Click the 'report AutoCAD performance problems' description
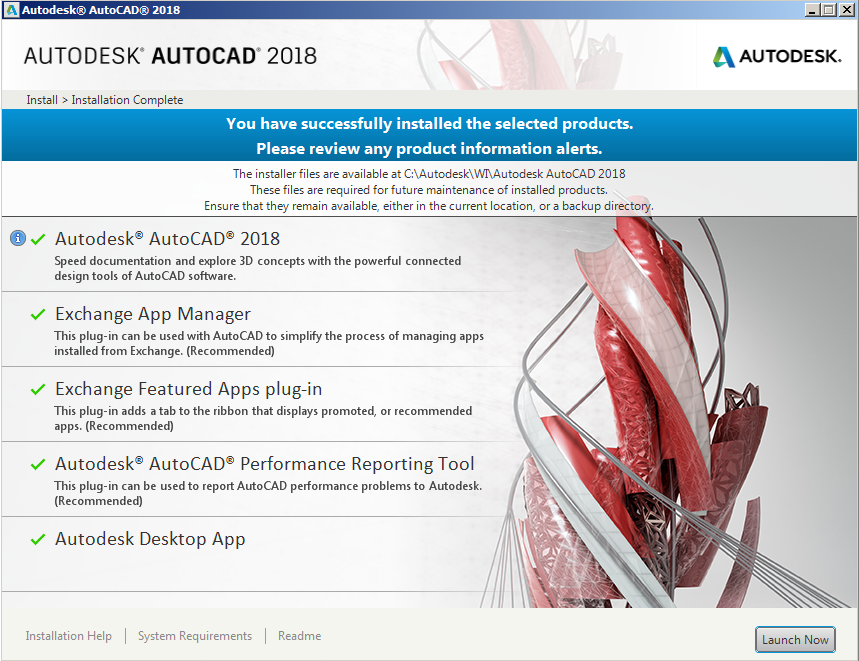The height and width of the screenshot is (661, 859). pos(268,493)
